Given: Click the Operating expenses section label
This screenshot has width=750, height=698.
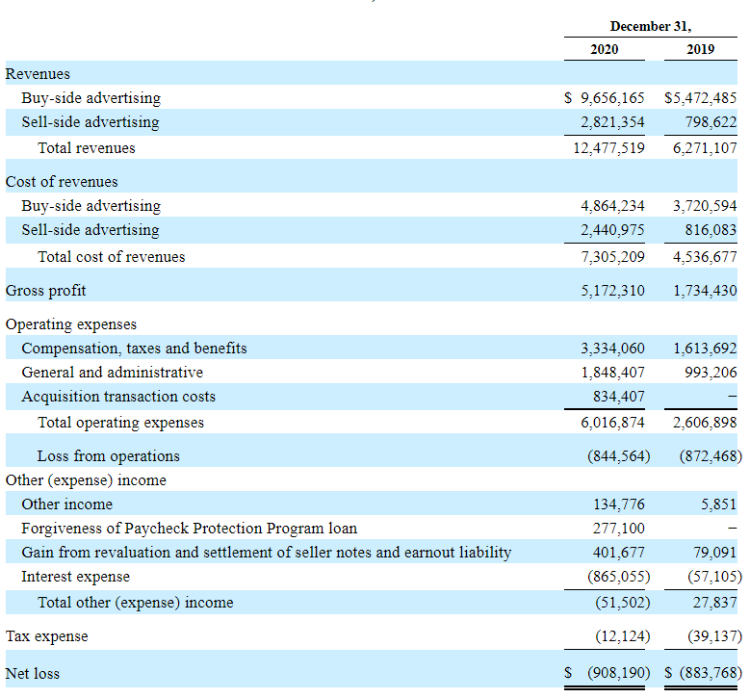Looking at the screenshot, I should (71, 324).
